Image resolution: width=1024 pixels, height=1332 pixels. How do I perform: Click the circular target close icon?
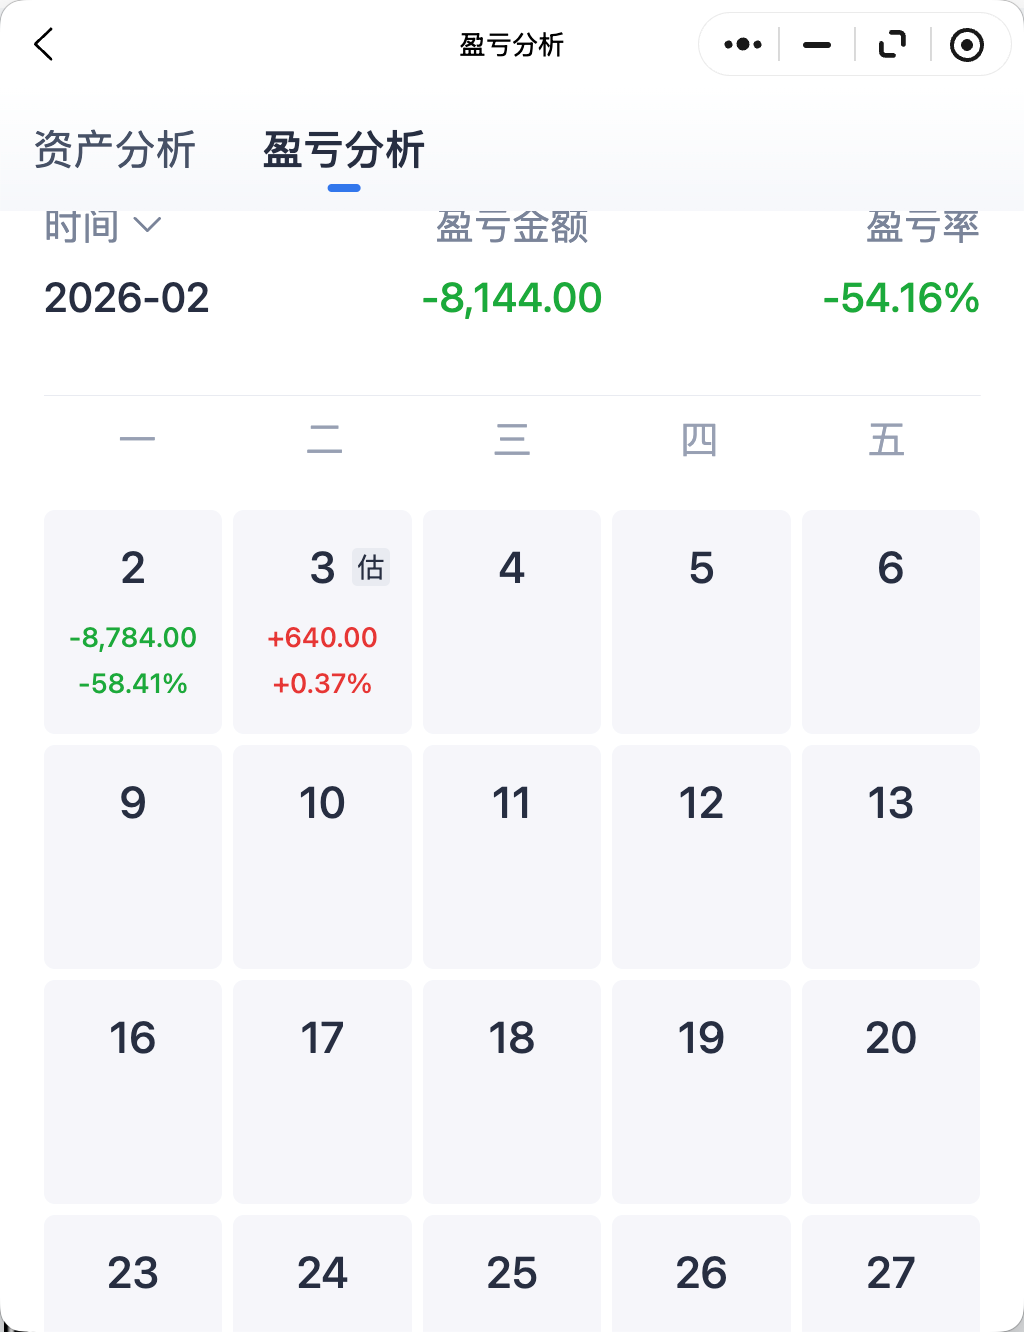(x=966, y=45)
